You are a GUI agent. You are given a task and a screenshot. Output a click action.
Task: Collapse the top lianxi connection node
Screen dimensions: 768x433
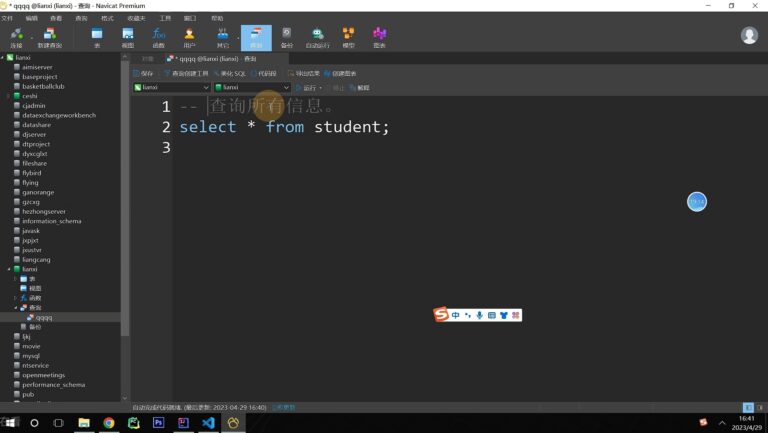point(2,58)
